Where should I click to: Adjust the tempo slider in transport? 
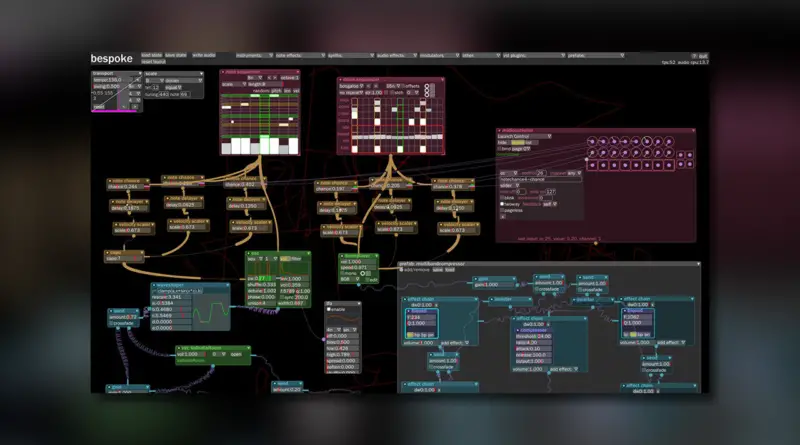point(109,79)
